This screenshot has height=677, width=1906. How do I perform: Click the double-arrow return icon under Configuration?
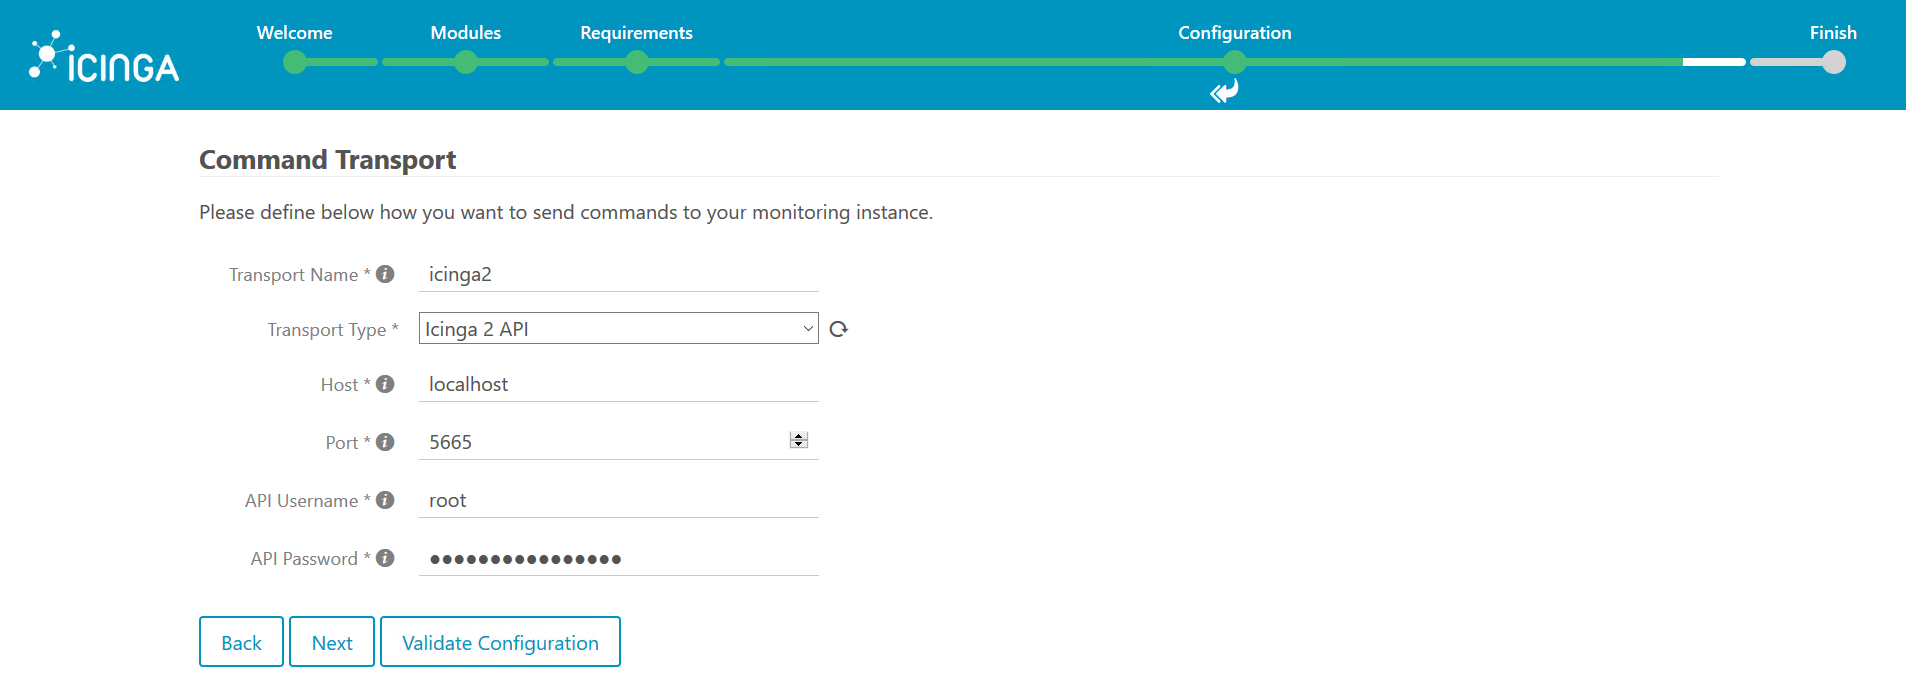tap(1224, 92)
